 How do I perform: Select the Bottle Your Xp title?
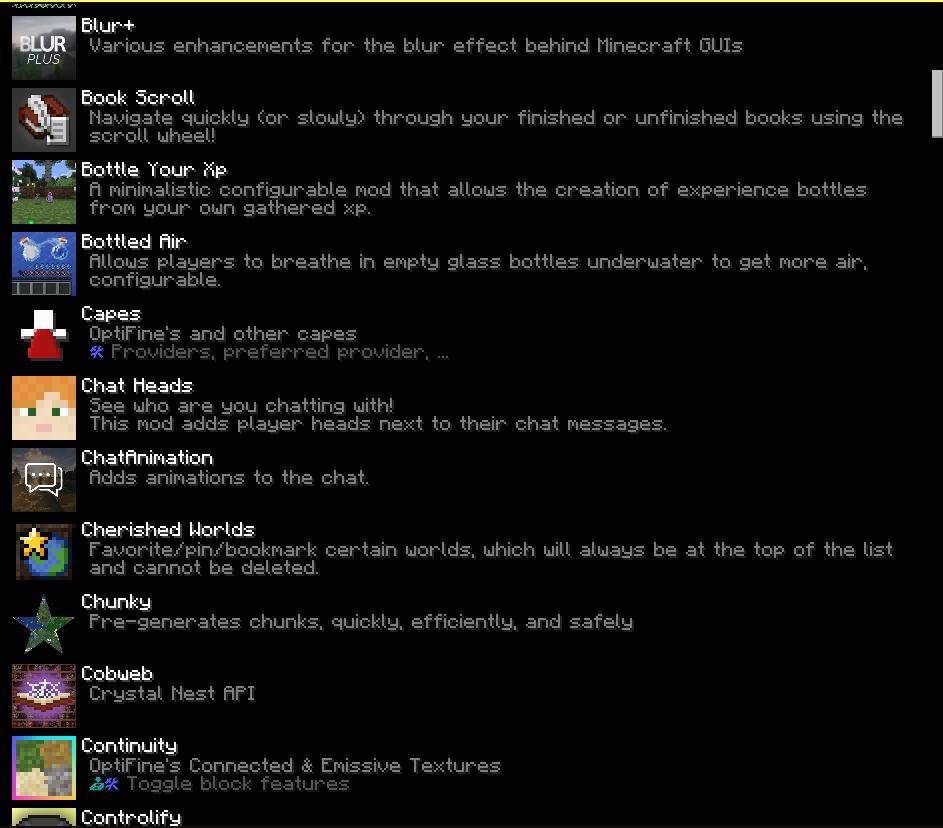(x=154, y=170)
